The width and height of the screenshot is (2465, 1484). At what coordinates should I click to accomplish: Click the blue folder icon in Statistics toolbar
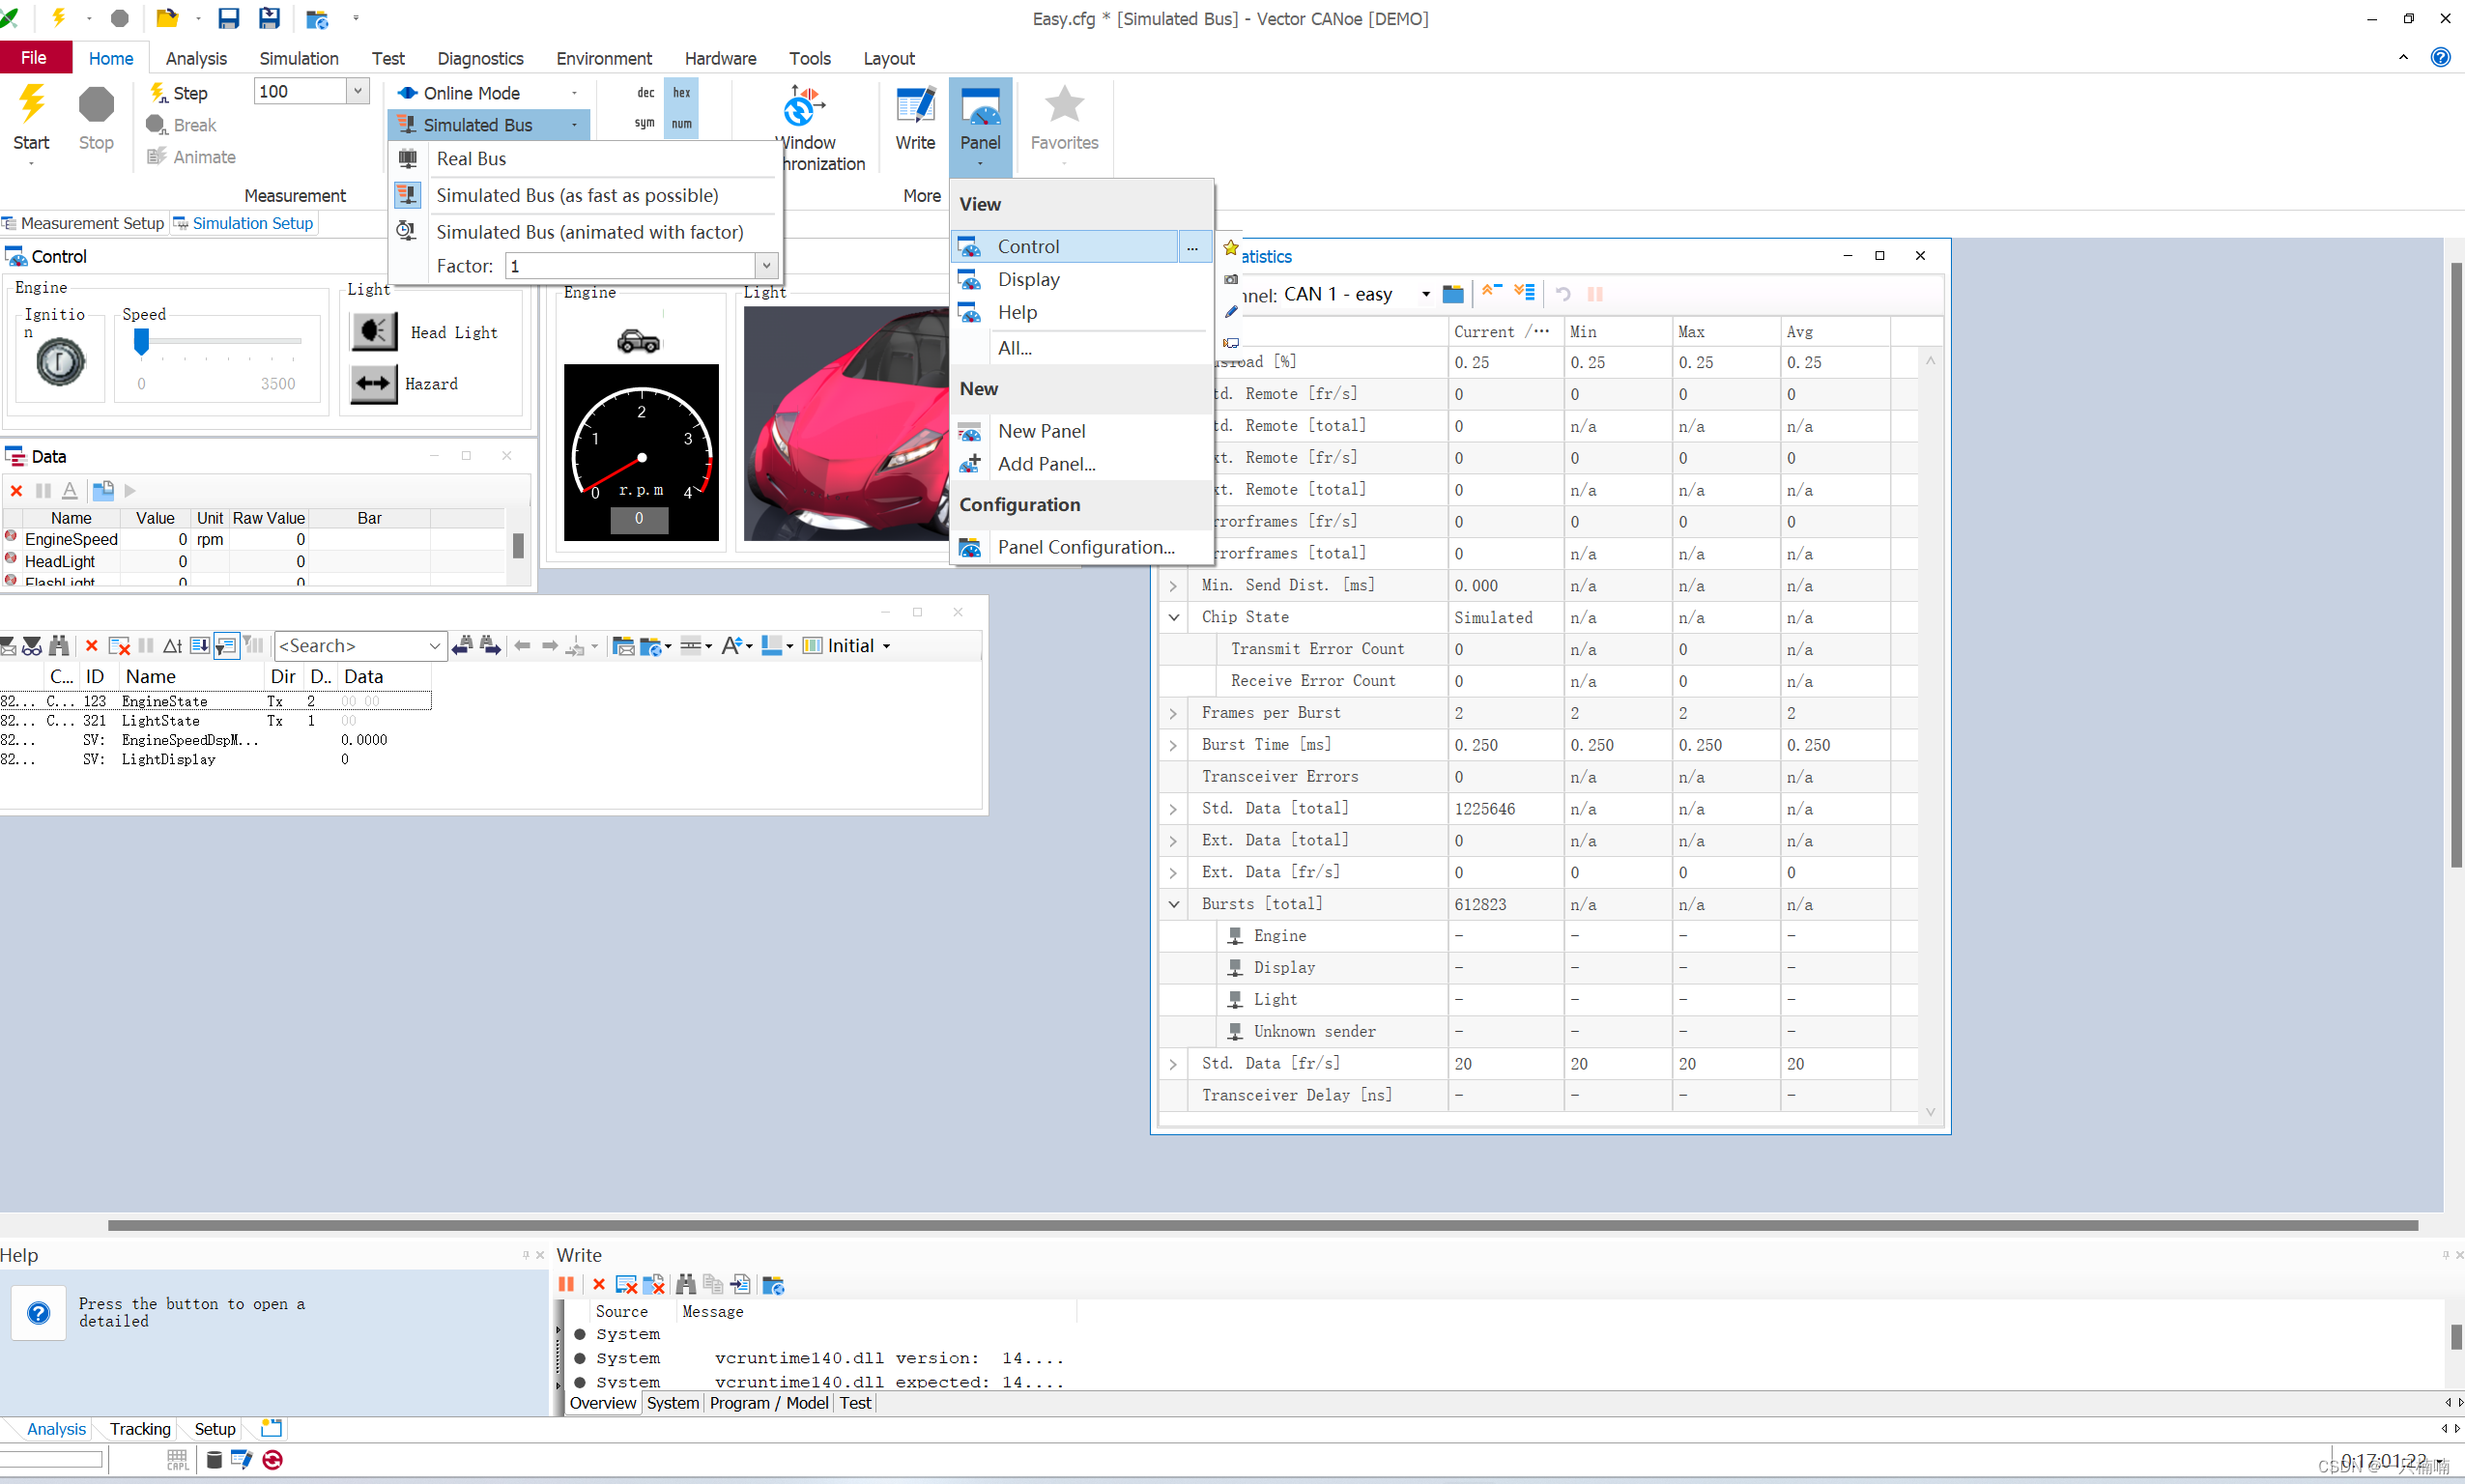point(1453,294)
